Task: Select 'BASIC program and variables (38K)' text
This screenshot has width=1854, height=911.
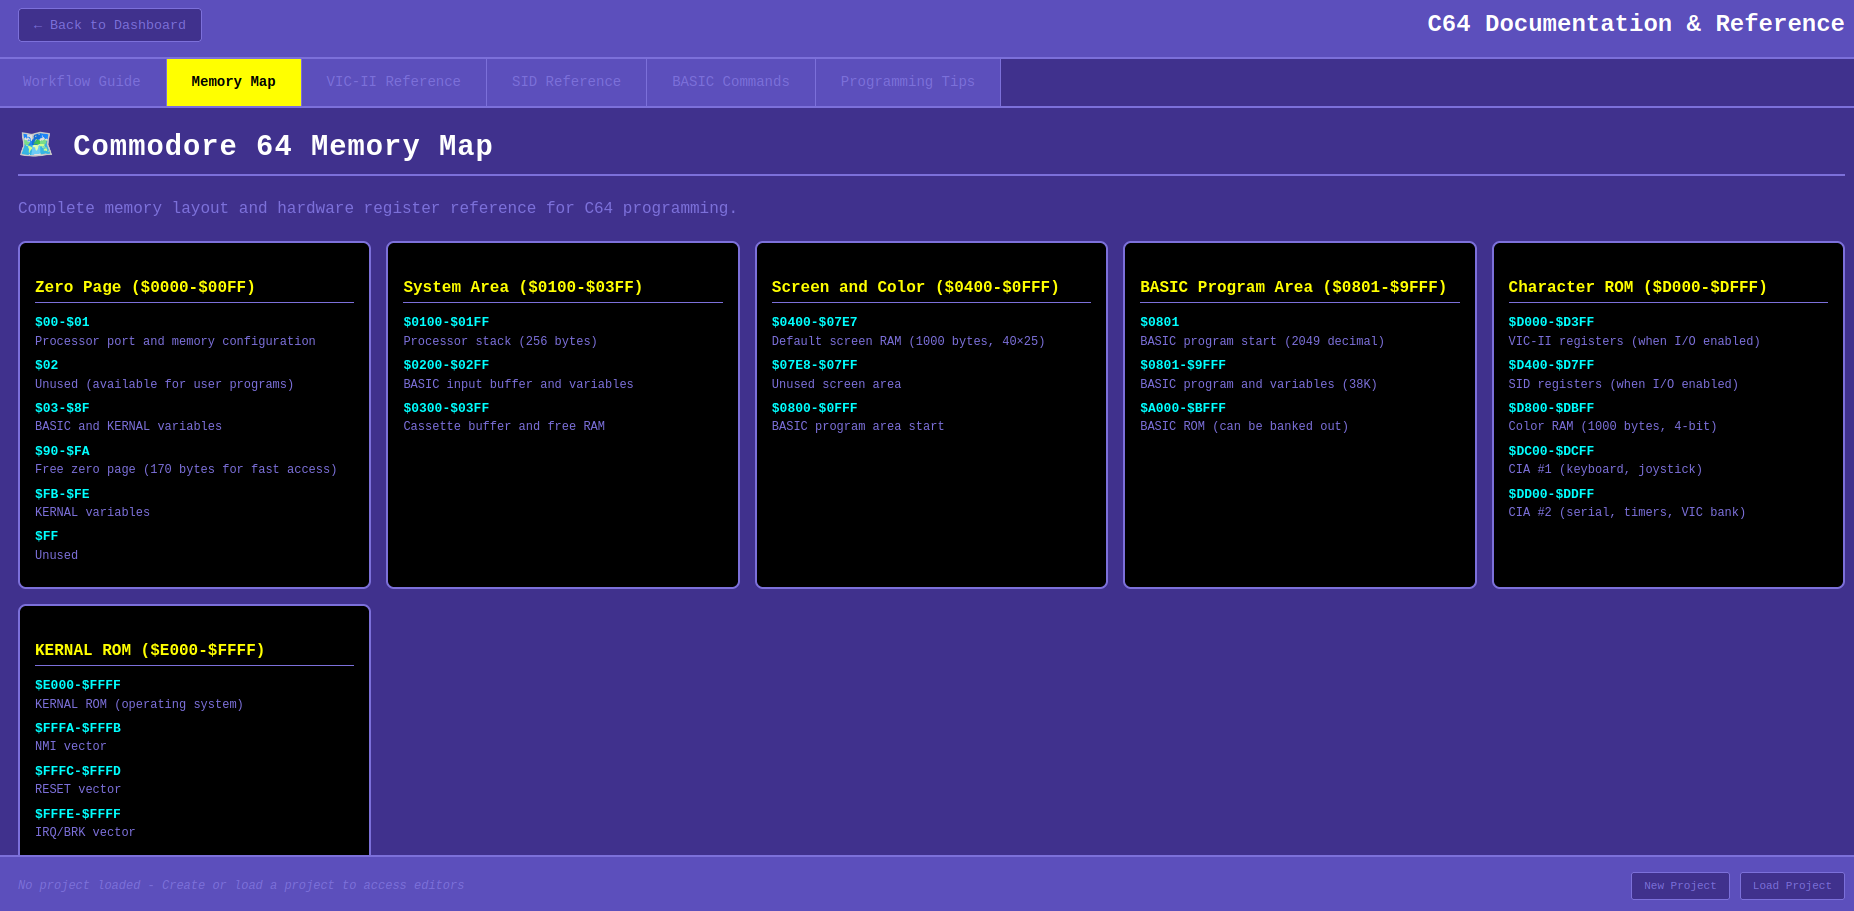Action: pyautogui.click(x=1259, y=385)
